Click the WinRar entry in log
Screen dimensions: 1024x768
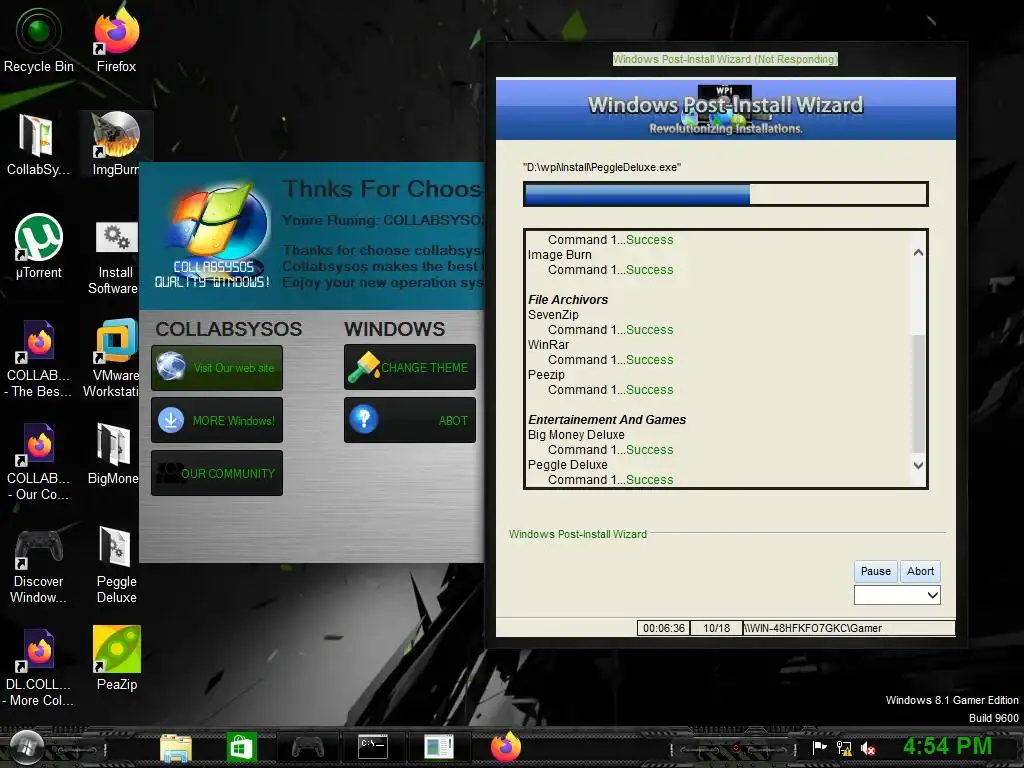pyautogui.click(x=549, y=345)
